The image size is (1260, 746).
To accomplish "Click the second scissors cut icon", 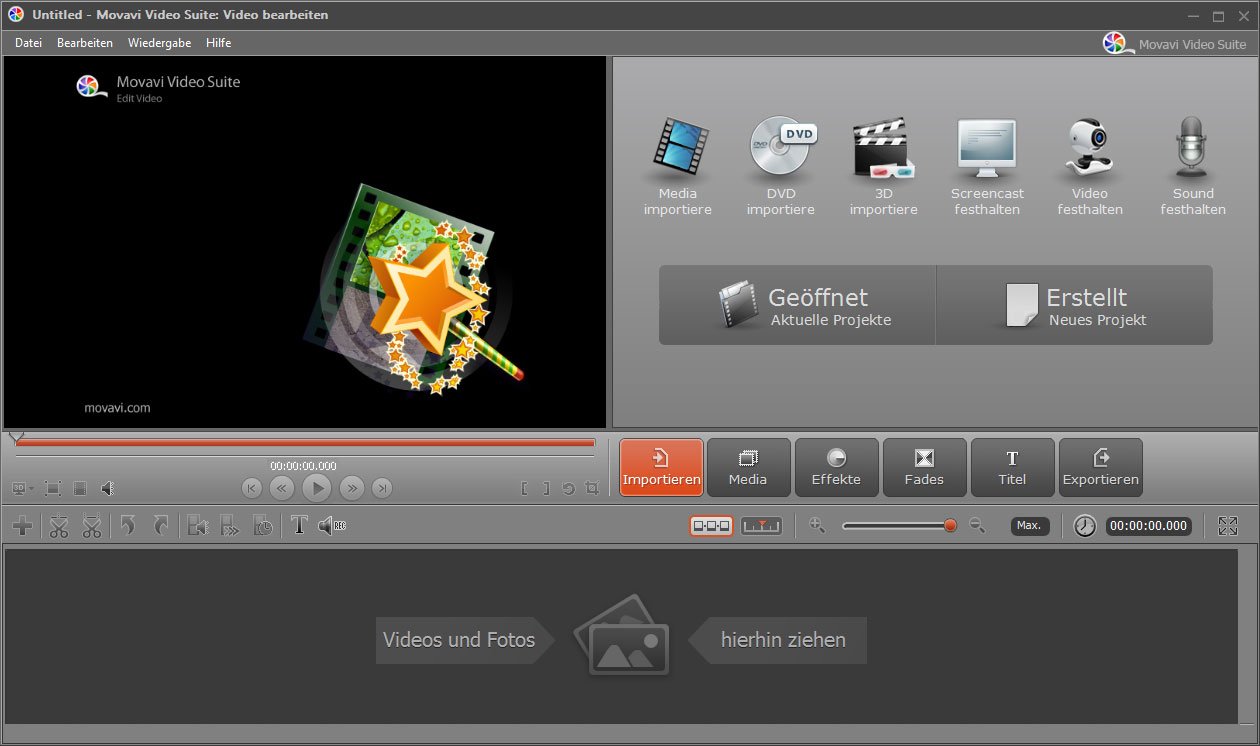I will (x=91, y=526).
